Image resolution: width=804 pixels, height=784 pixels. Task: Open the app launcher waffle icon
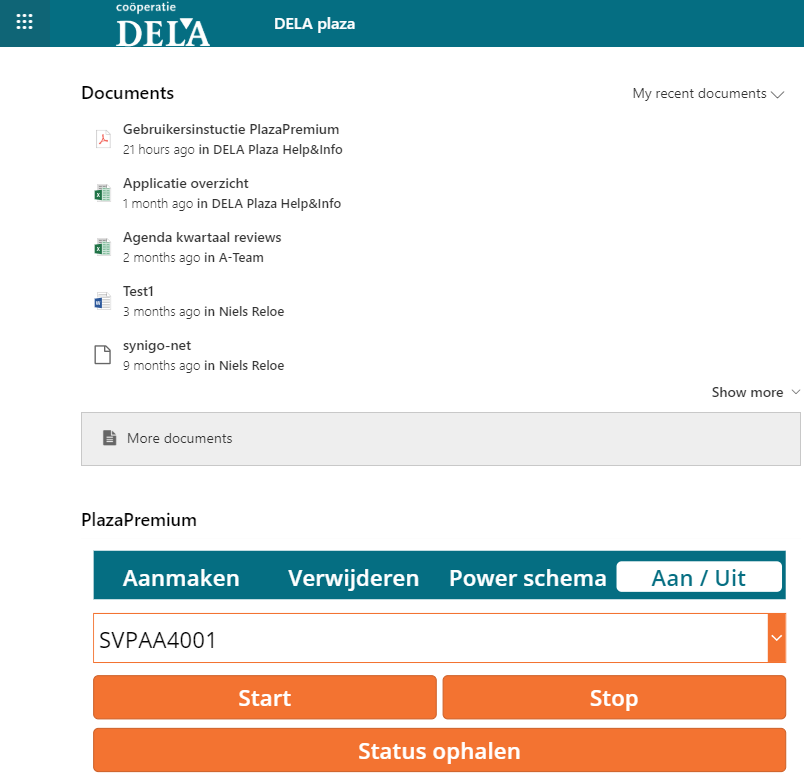[x=25, y=22]
